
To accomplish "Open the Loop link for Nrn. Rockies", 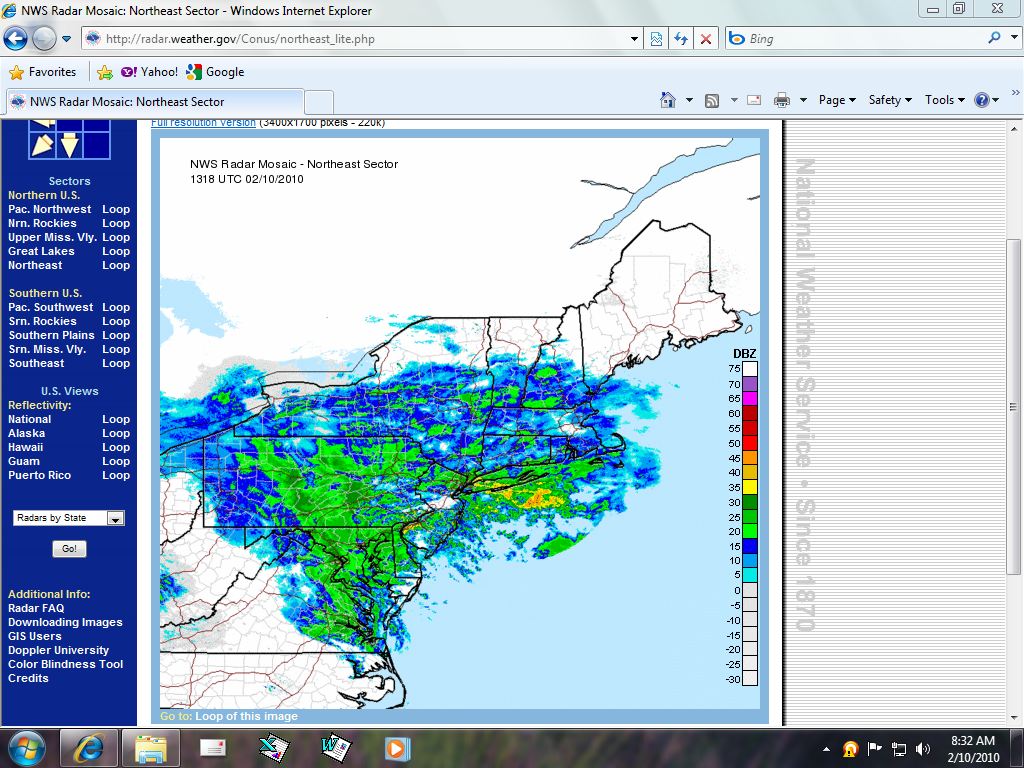I will click(116, 223).
